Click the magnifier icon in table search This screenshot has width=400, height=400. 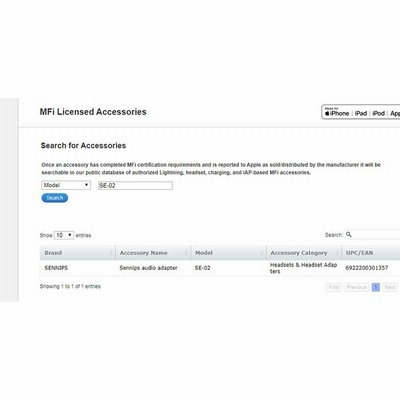pos(349,234)
